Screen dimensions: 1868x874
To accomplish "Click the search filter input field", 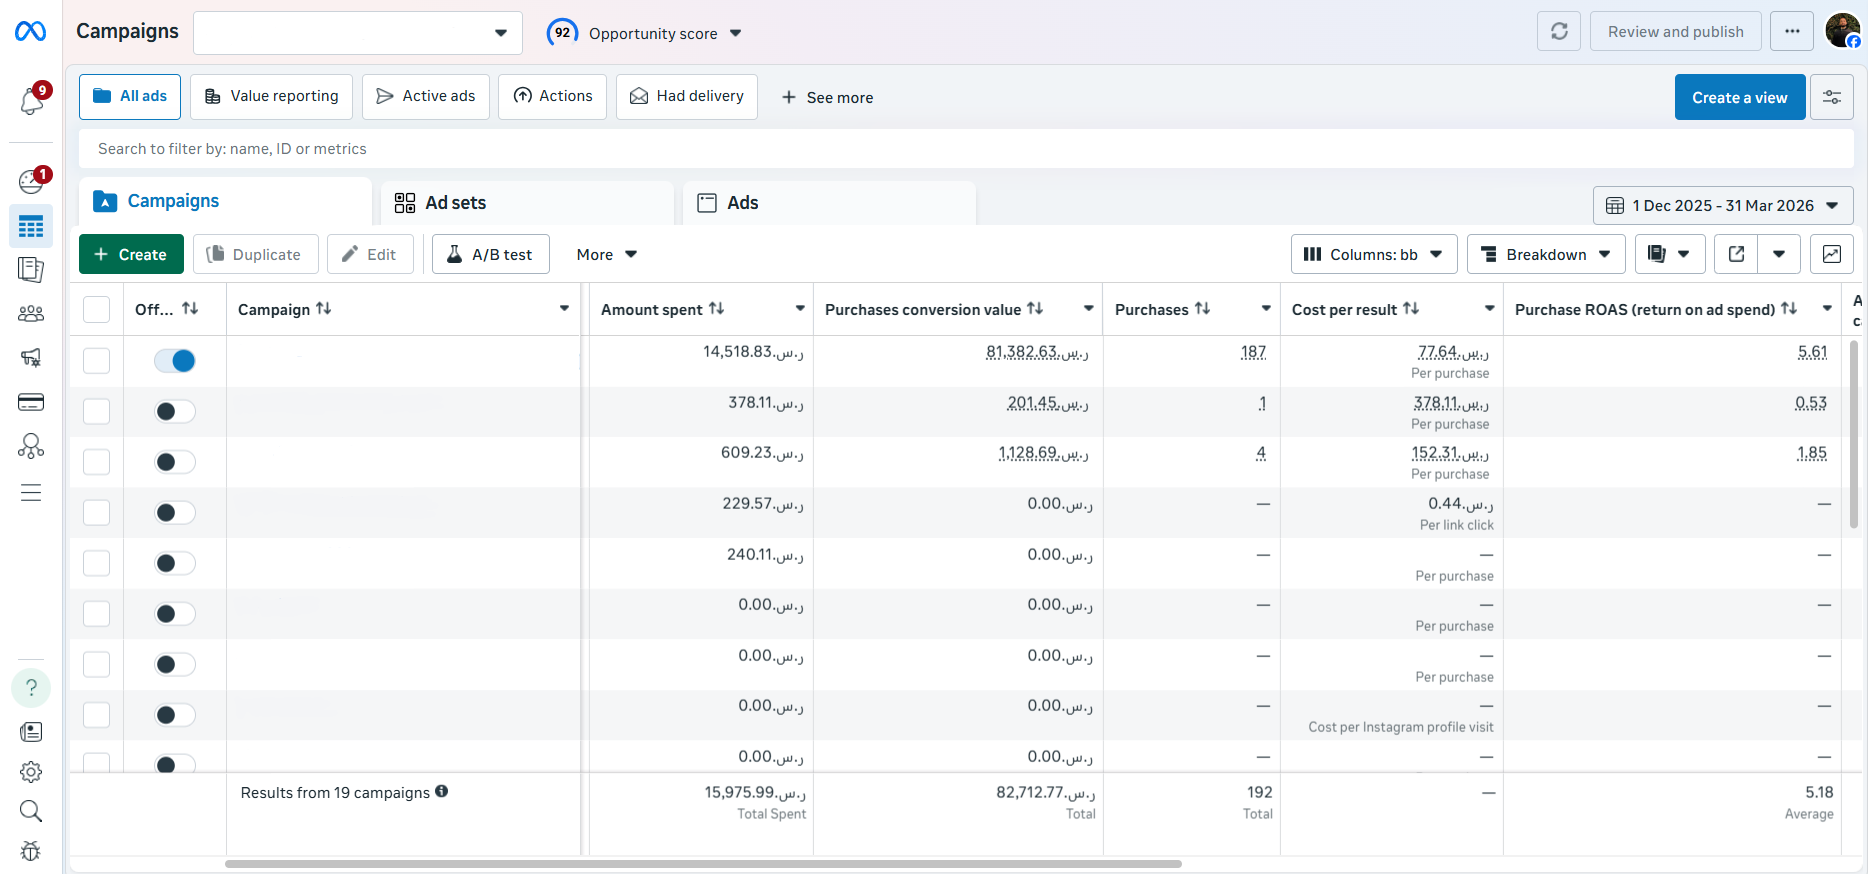I will pyautogui.click(x=966, y=149).
